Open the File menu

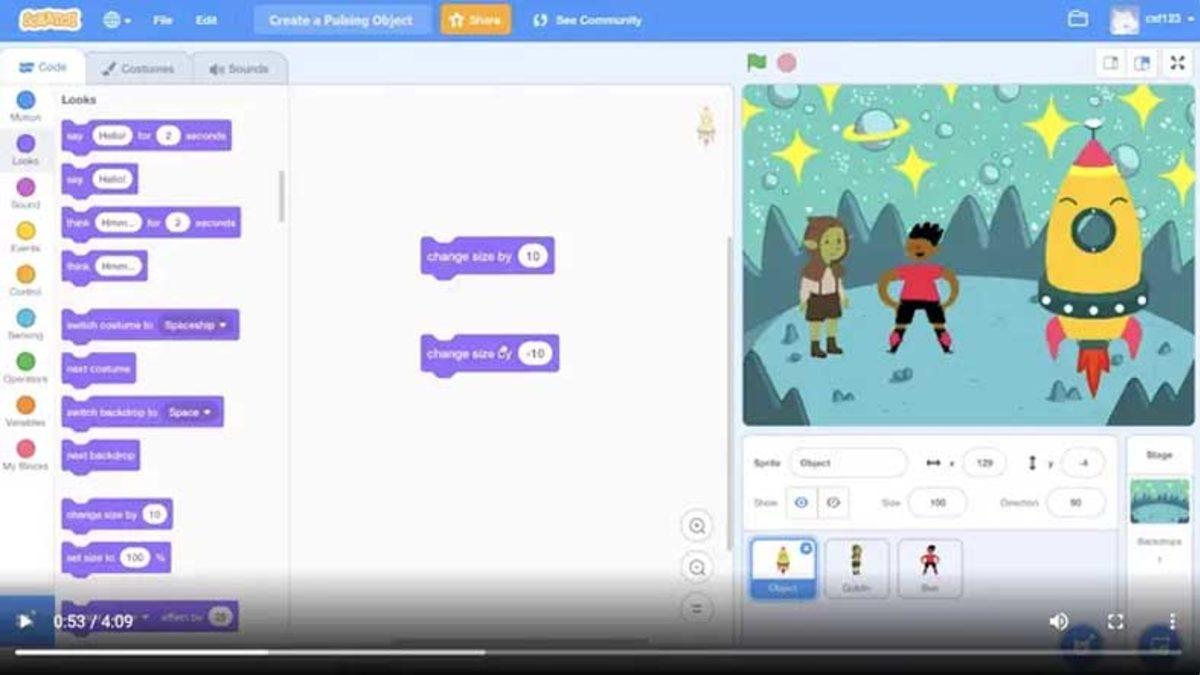[x=163, y=20]
